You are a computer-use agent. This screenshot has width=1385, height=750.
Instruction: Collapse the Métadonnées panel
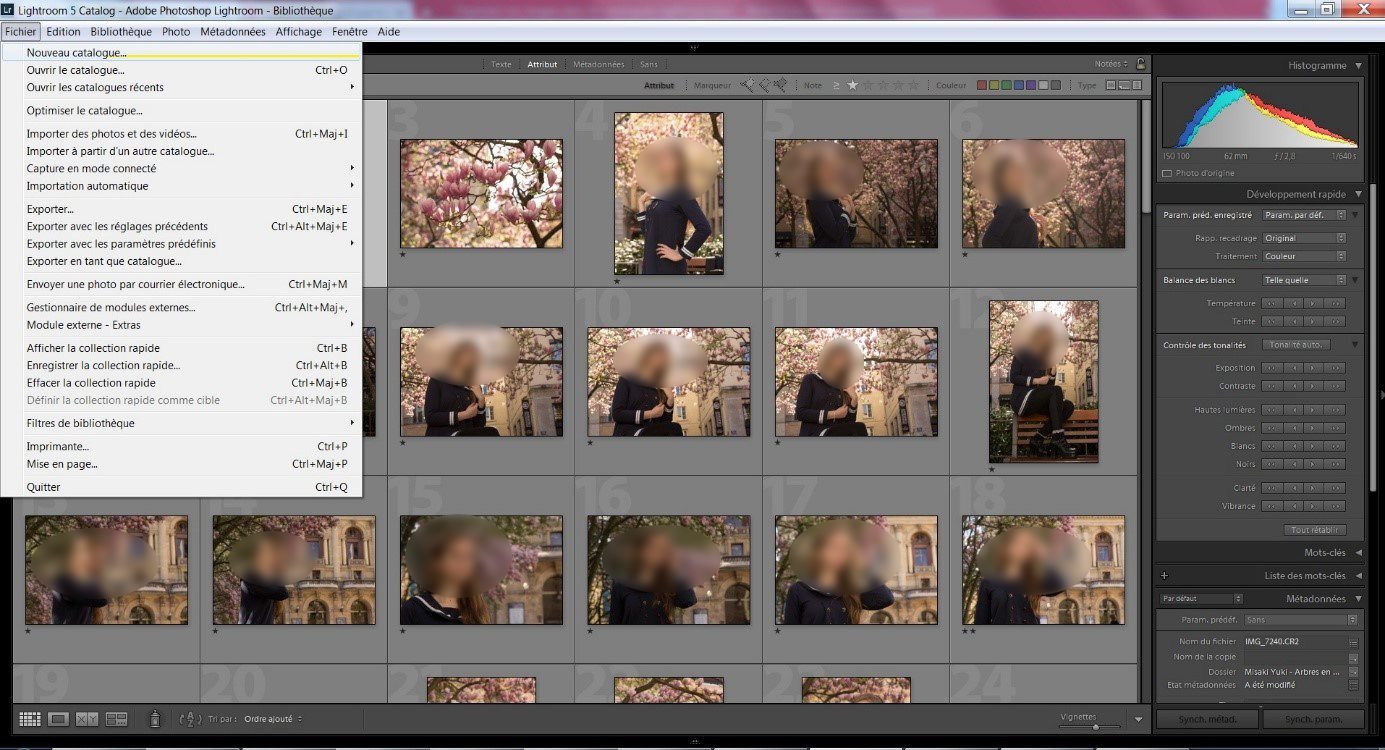(x=1358, y=598)
